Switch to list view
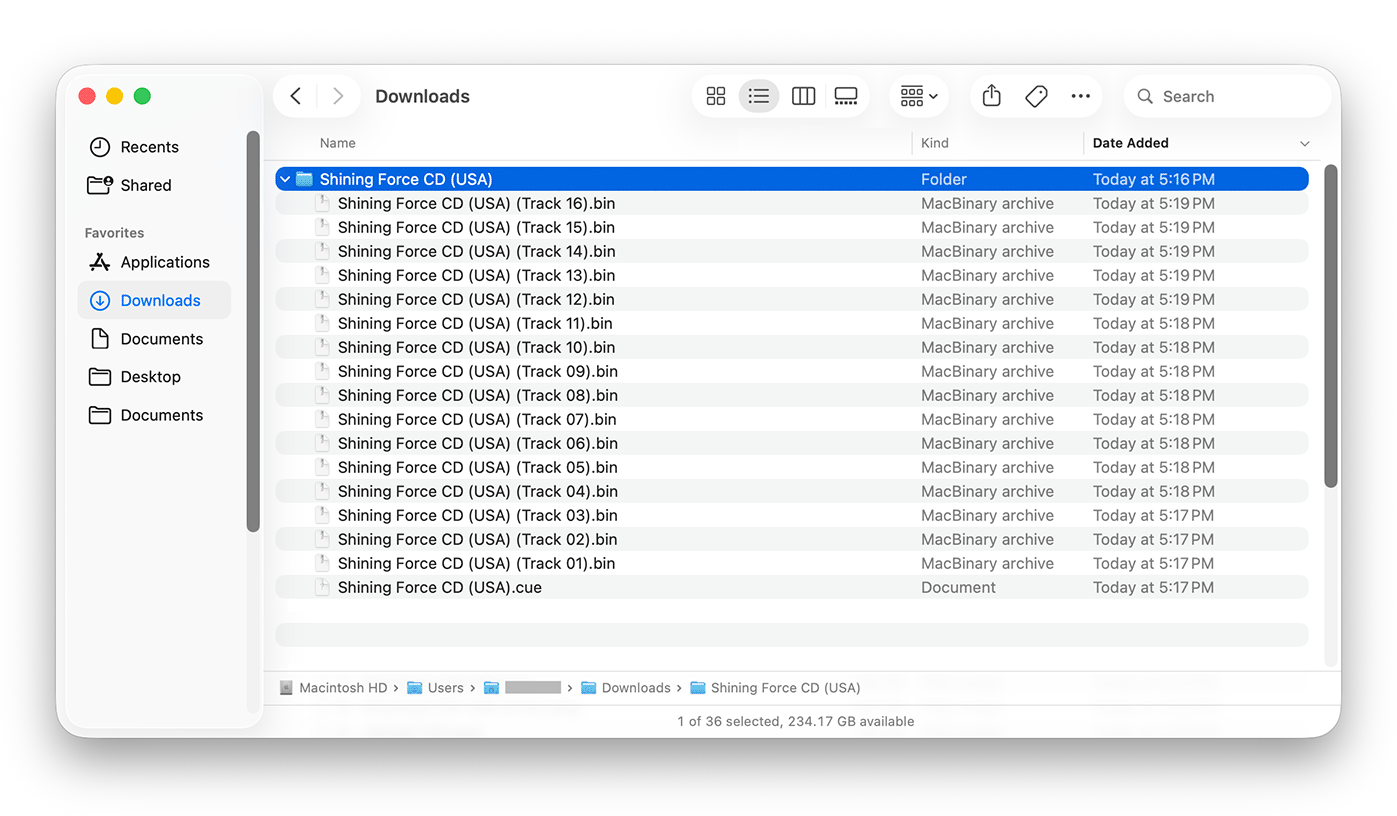This screenshot has width=1397, height=816. click(759, 96)
